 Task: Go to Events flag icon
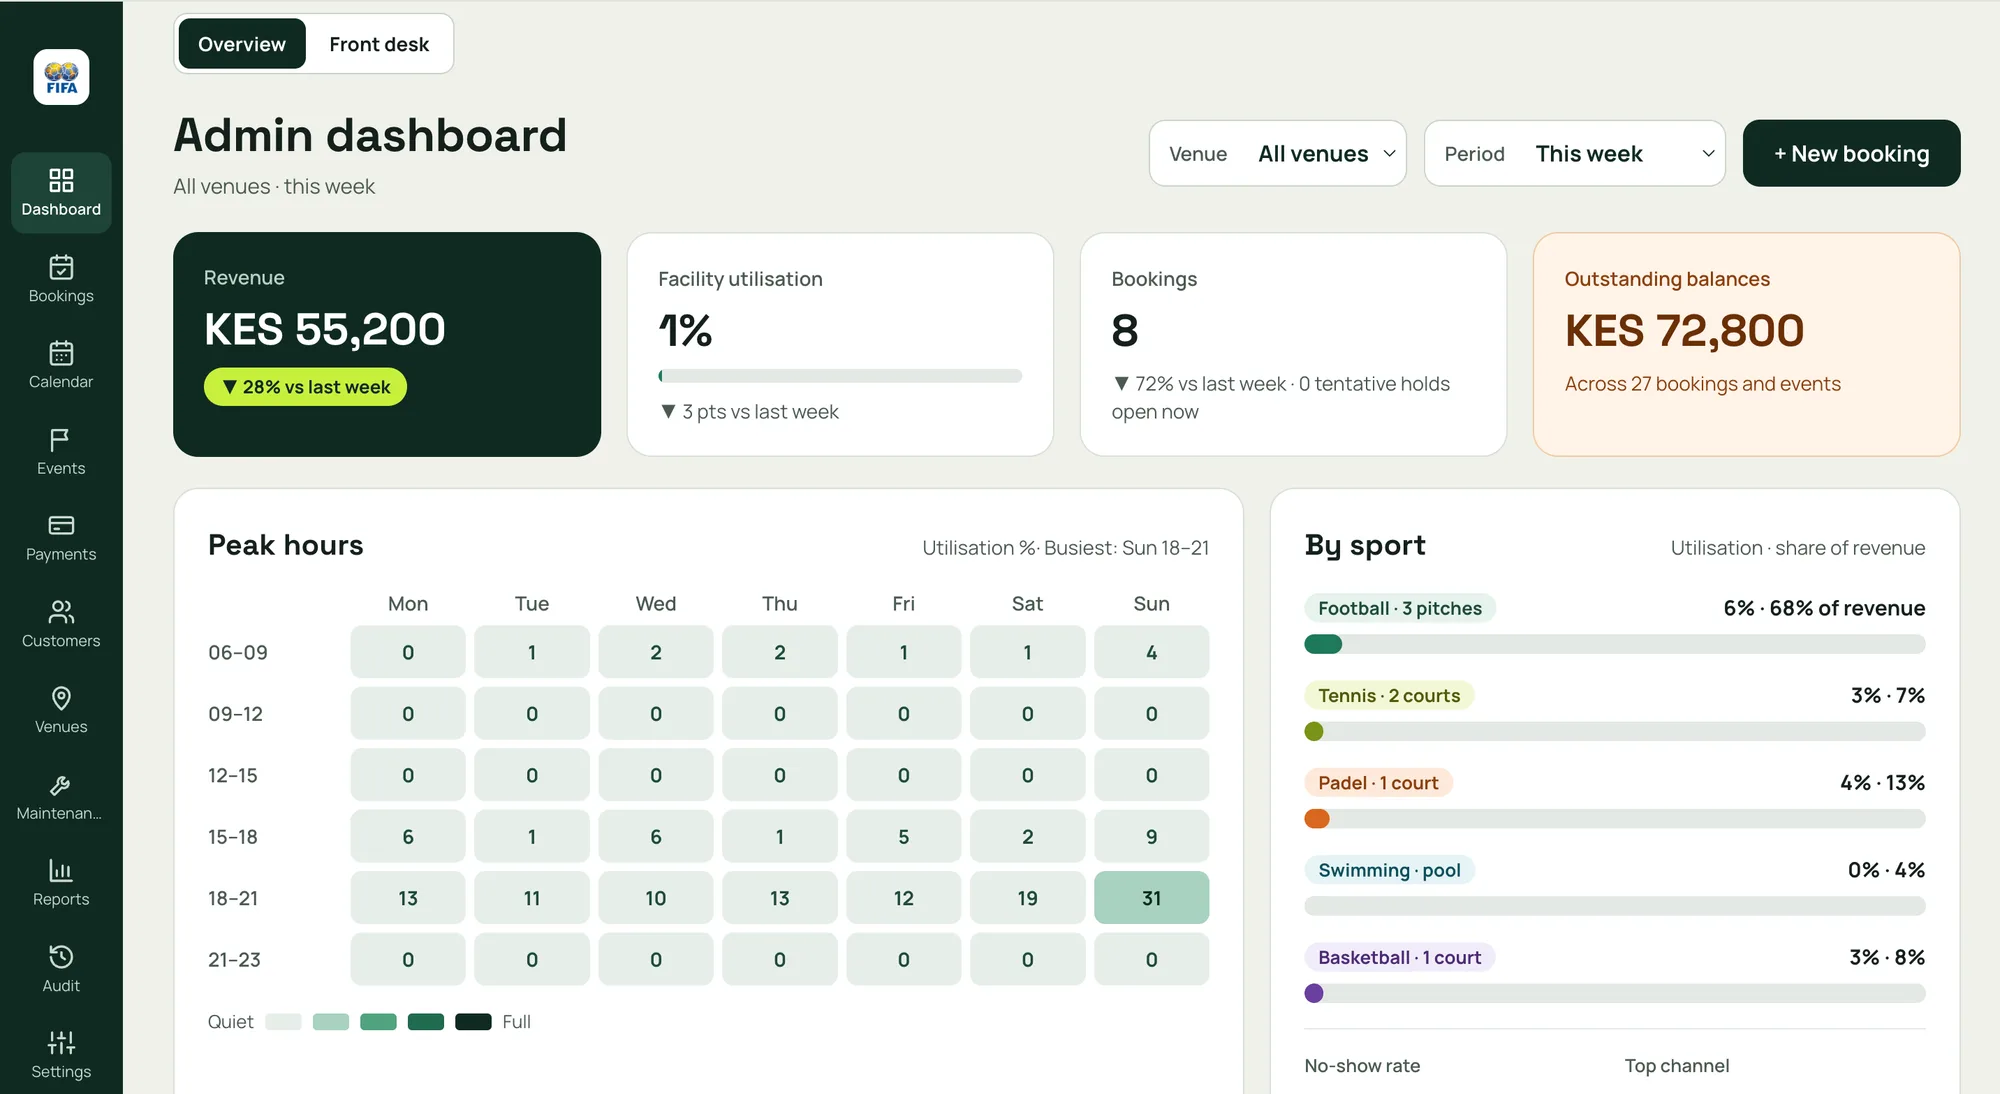[x=61, y=439]
